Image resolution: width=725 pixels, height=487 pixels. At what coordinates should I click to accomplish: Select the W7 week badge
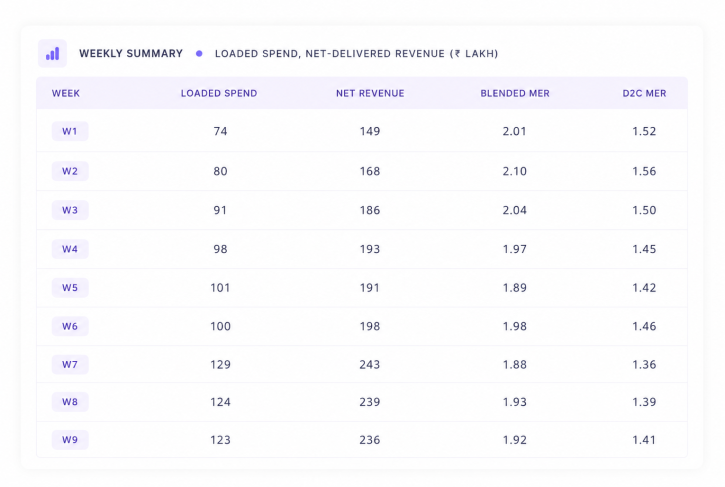point(70,364)
